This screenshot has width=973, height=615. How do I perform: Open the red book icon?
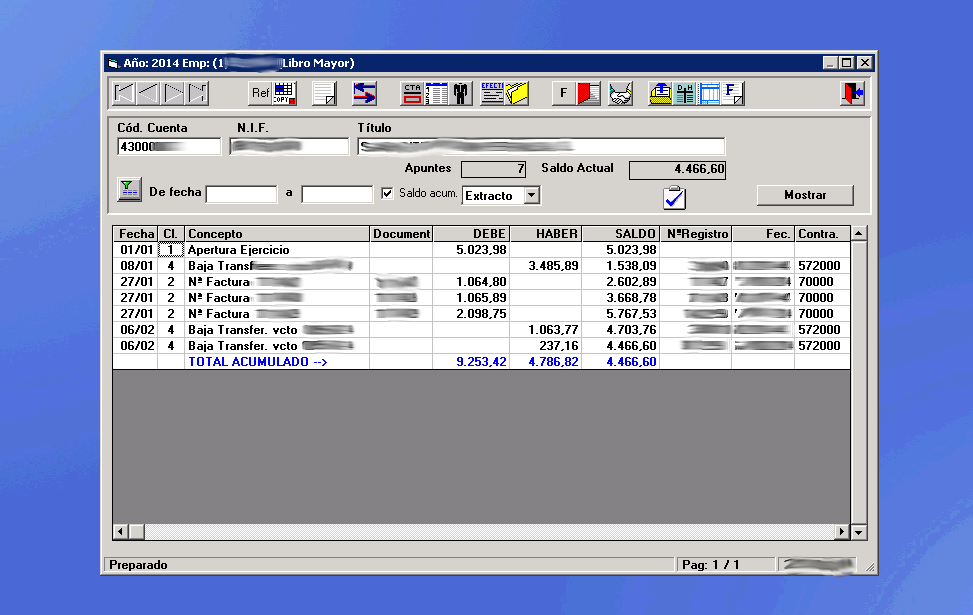pos(588,93)
